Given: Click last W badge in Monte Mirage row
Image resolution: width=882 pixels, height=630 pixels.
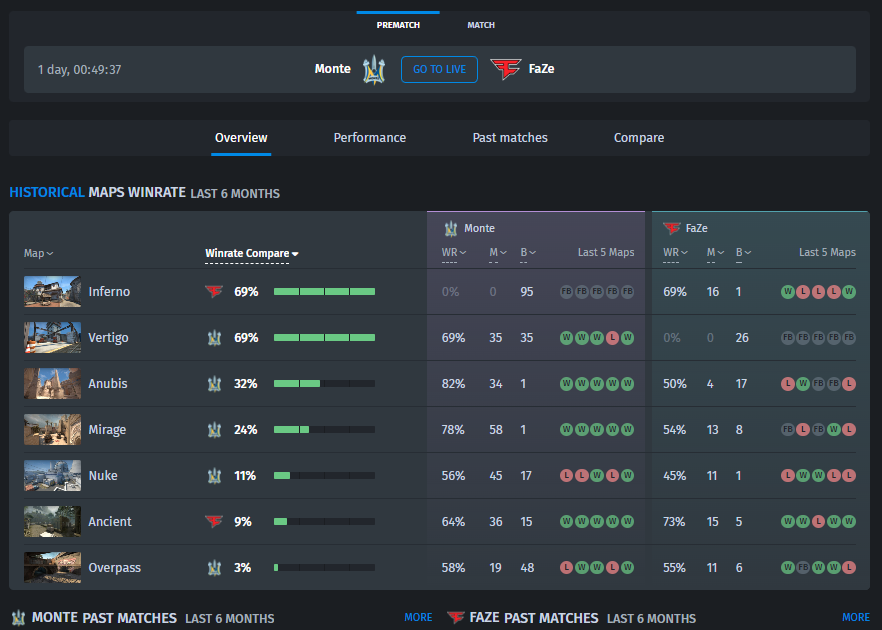Looking at the screenshot, I should pyautogui.click(x=627, y=429).
